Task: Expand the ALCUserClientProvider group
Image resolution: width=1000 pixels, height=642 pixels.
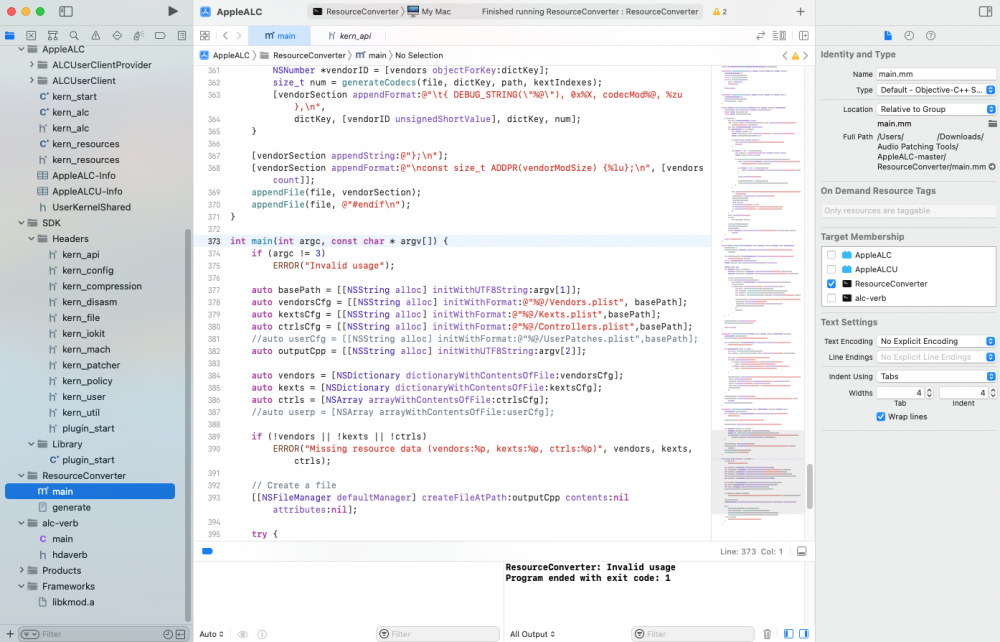Action: (31, 65)
